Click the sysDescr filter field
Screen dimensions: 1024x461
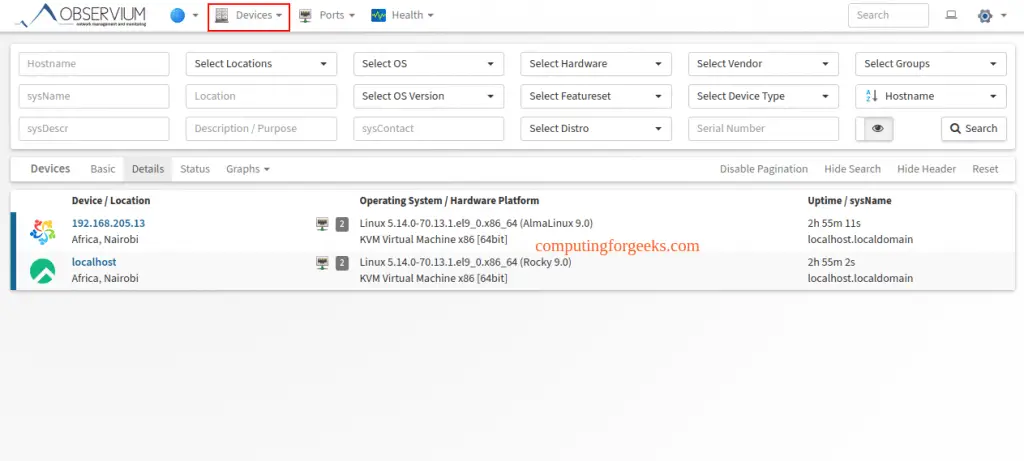coord(94,129)
